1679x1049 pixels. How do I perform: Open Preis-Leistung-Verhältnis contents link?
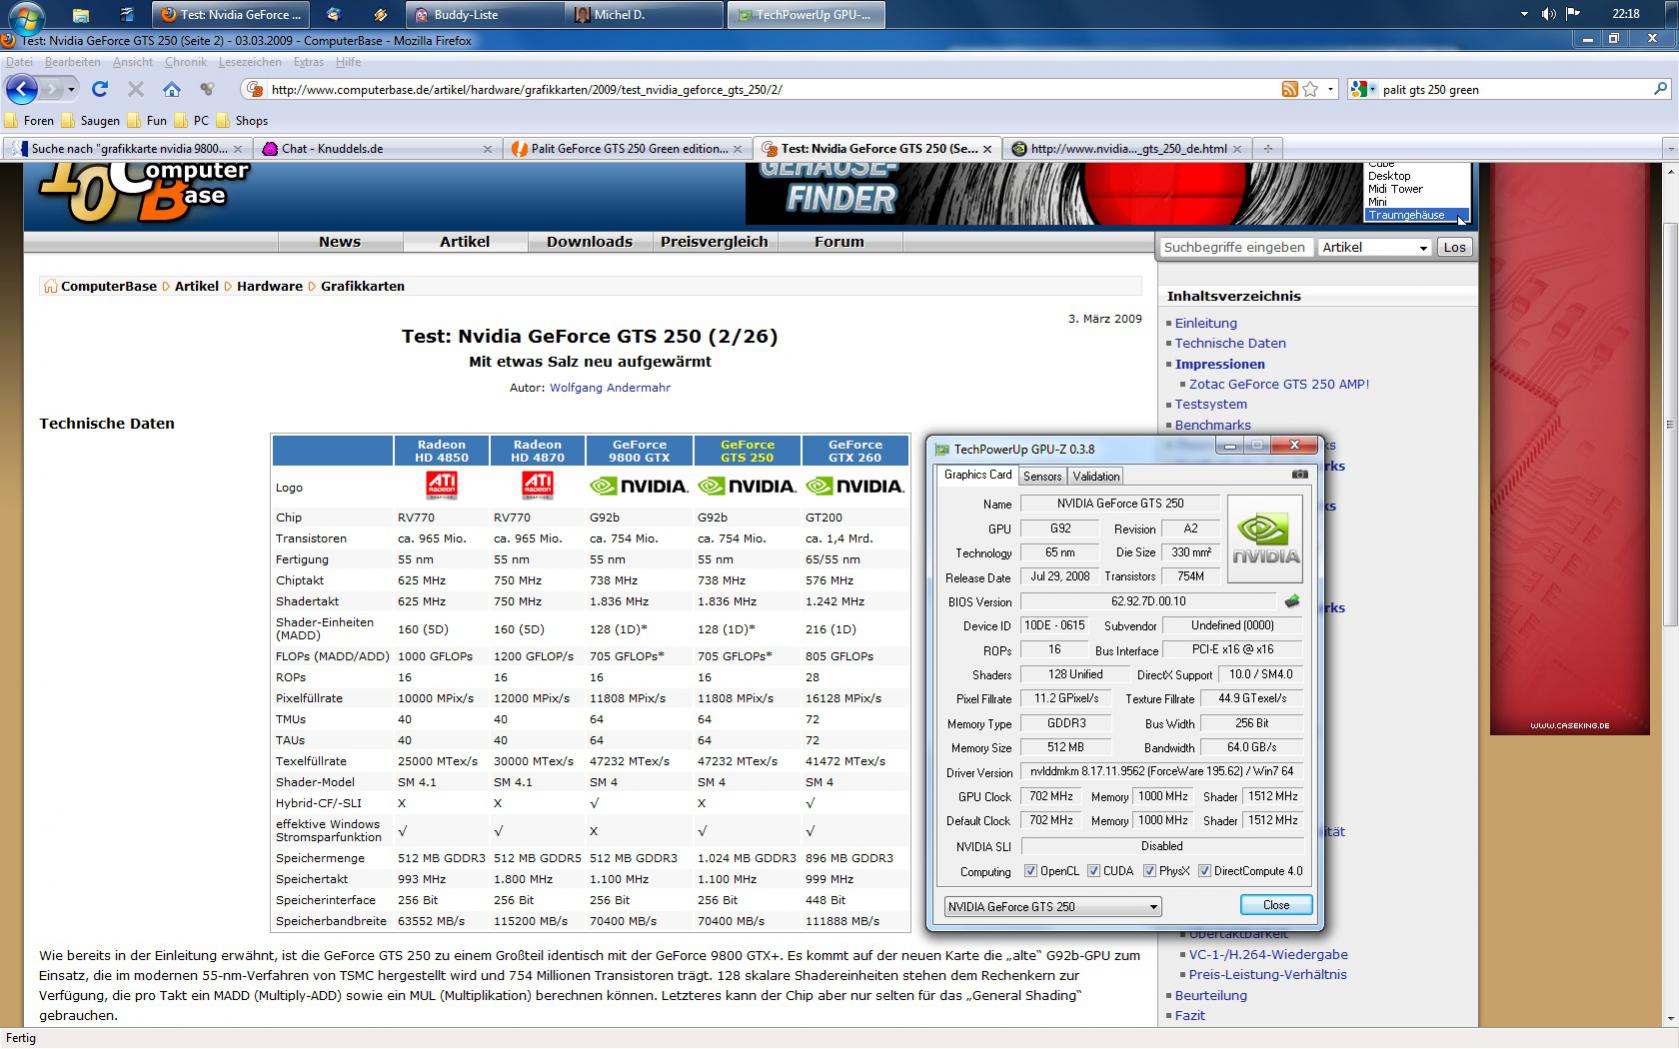pos(1267,974)
